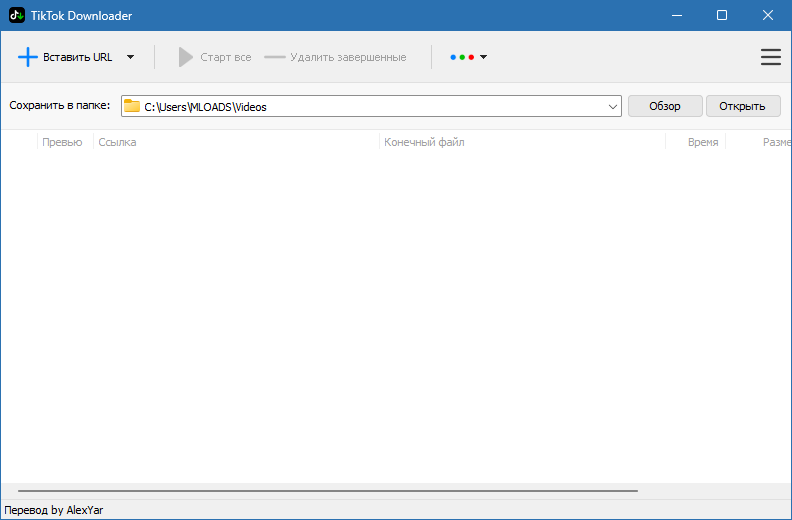The width and height of the screenshot is (792, 520).
Task: Click the Время column header
Action: point(696,142)
